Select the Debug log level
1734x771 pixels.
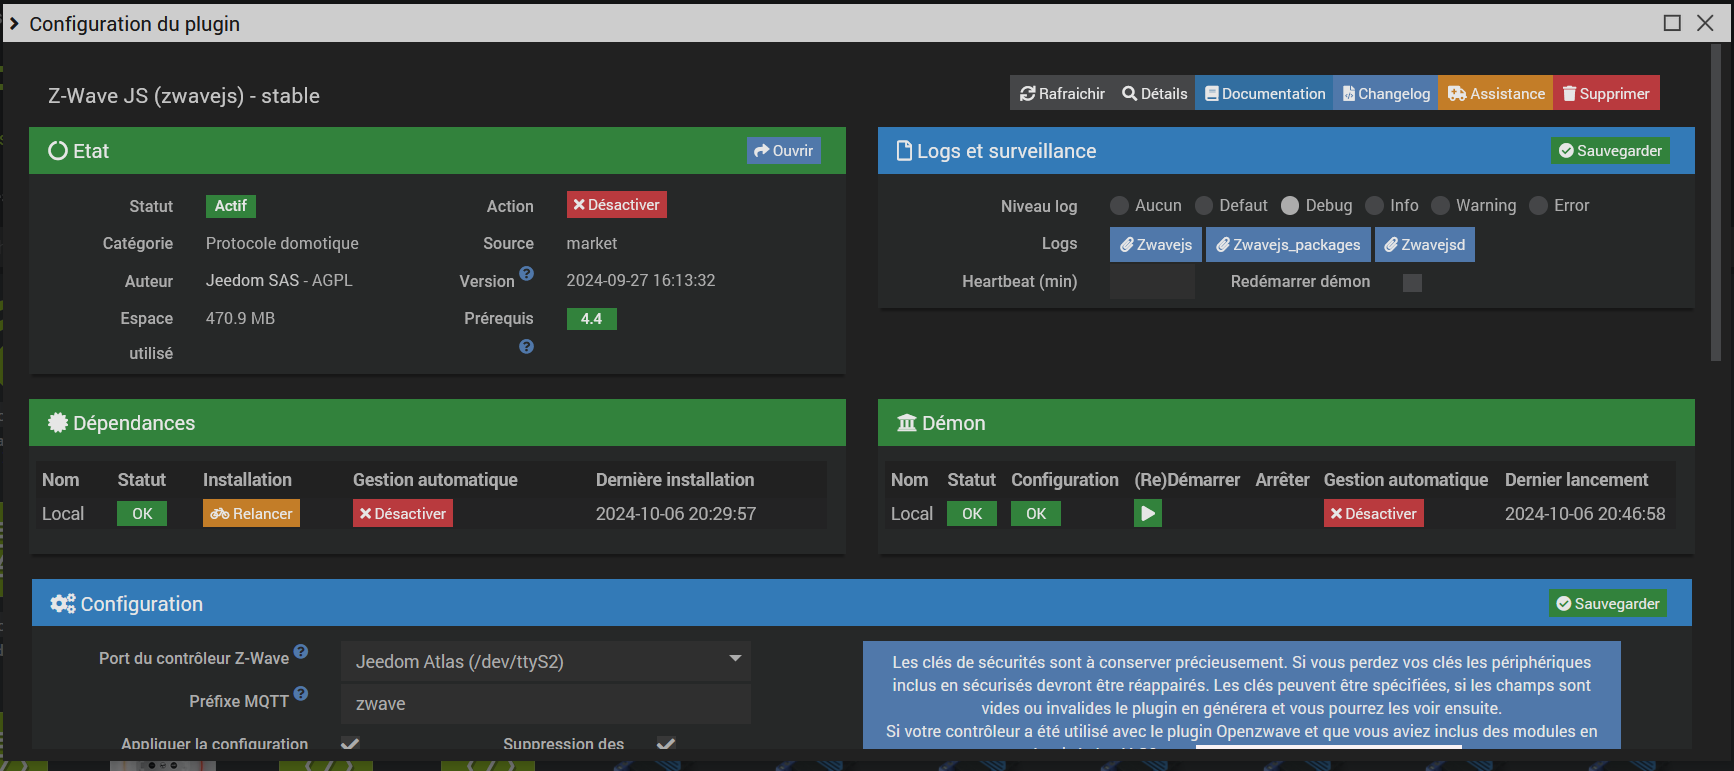(x=1290, y=206)
